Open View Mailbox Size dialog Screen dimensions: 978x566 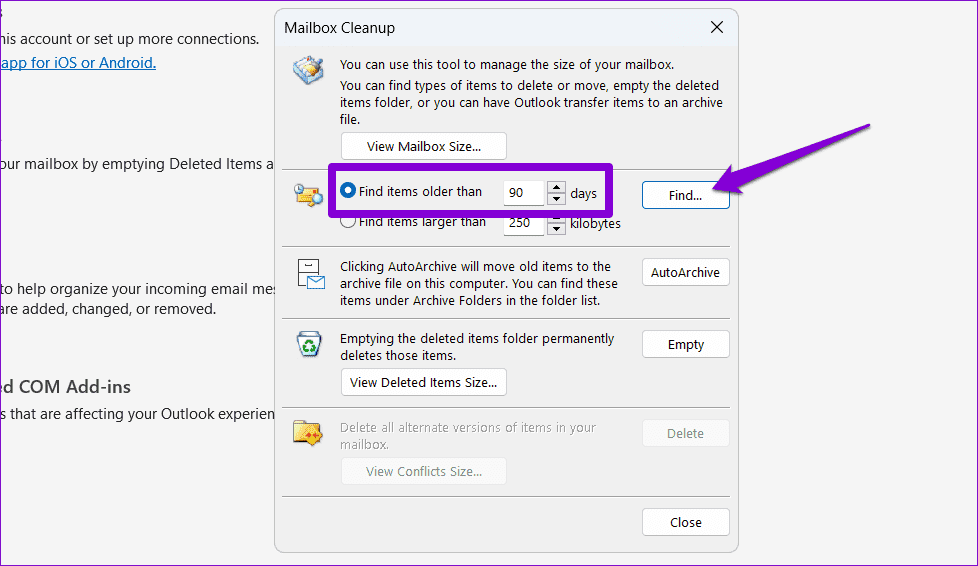[x=424, y=146]
